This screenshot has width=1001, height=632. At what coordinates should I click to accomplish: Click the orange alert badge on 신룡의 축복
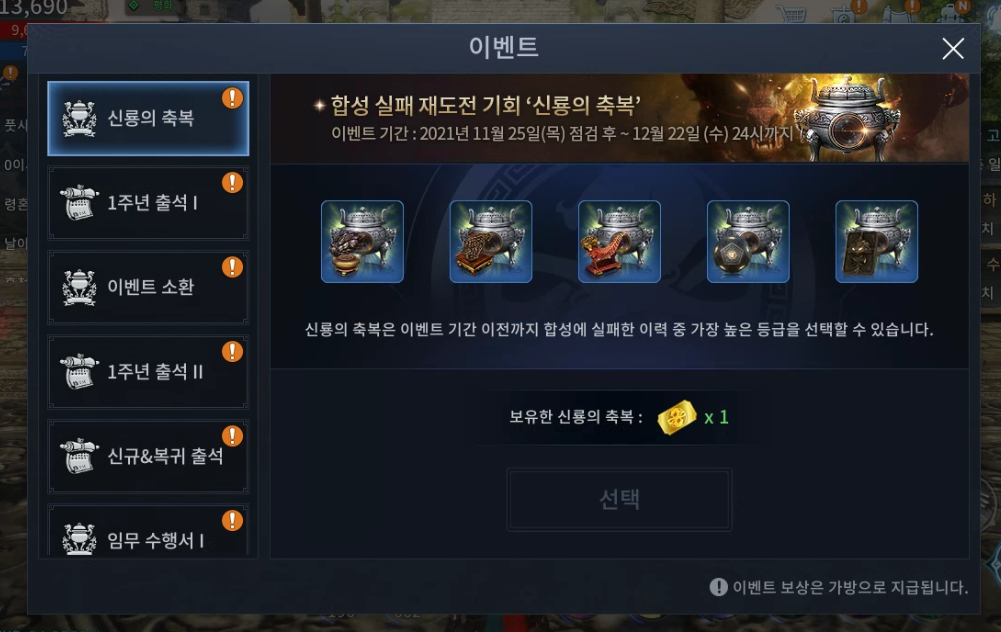[x=232, y=98]
